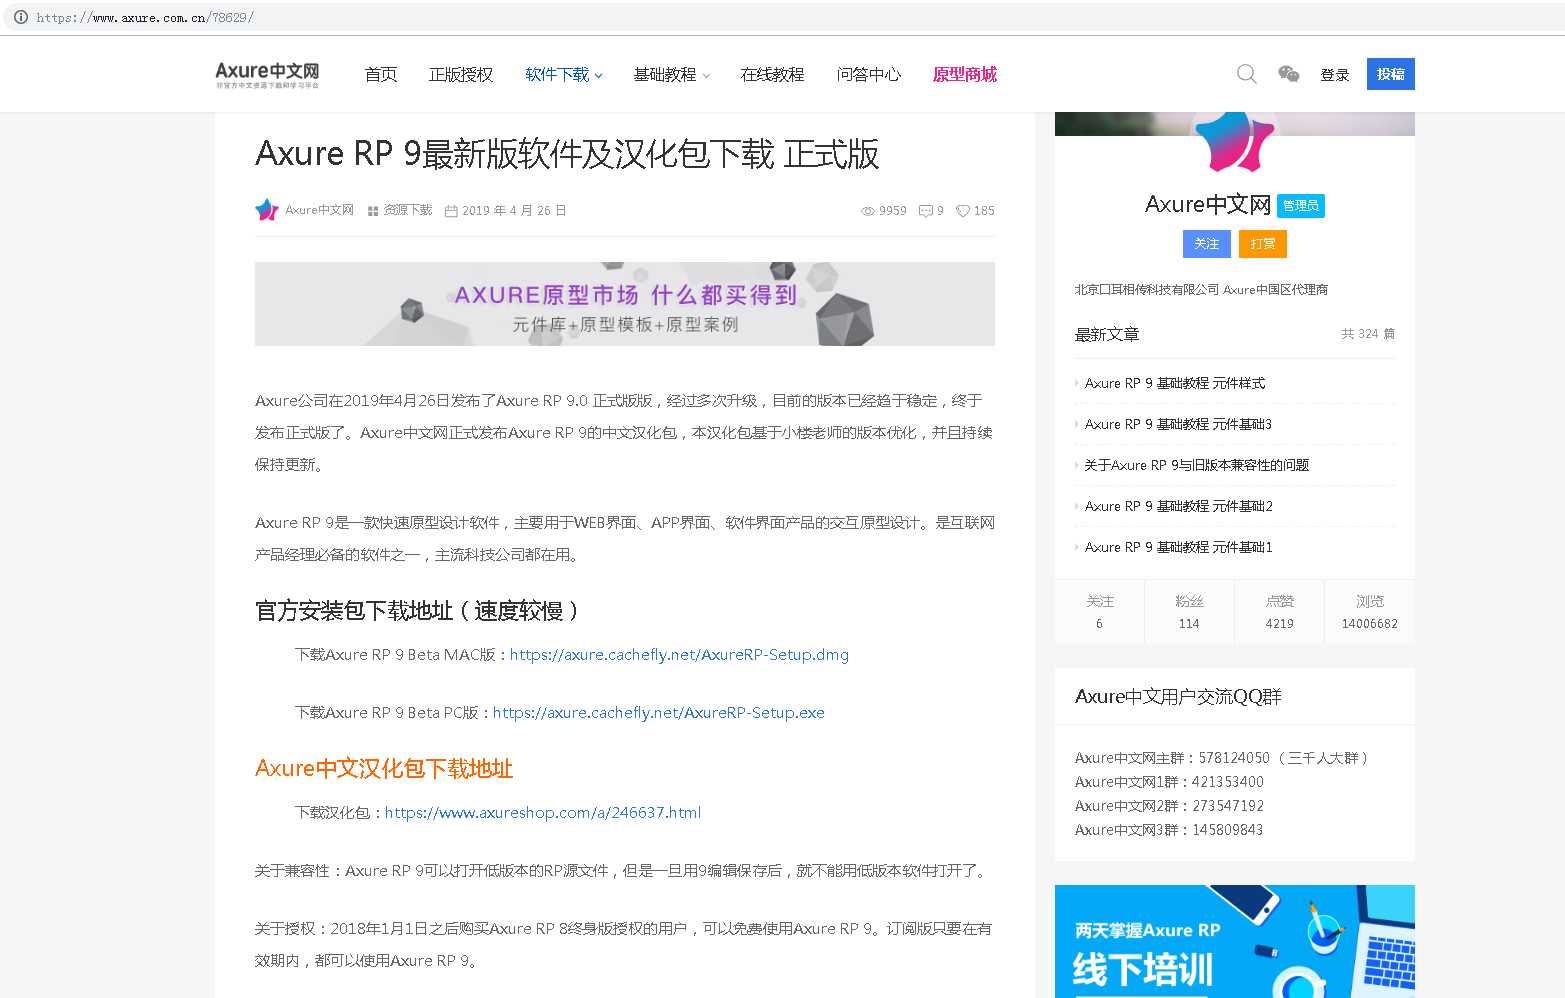Click the 共 324 篇 article count
Screen dimensions: 1565x998
pyautogui.click(x=1368, y=334)
